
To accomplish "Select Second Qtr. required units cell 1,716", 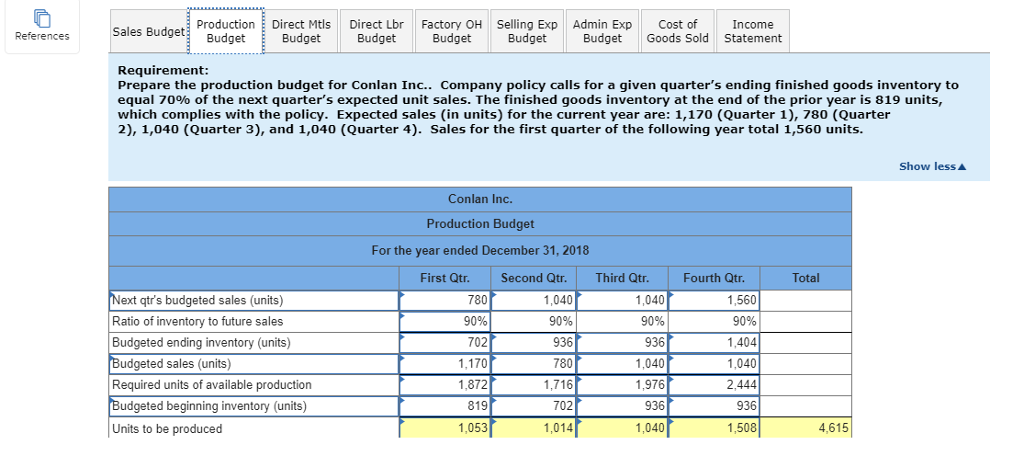I will [x=534, y=385].
